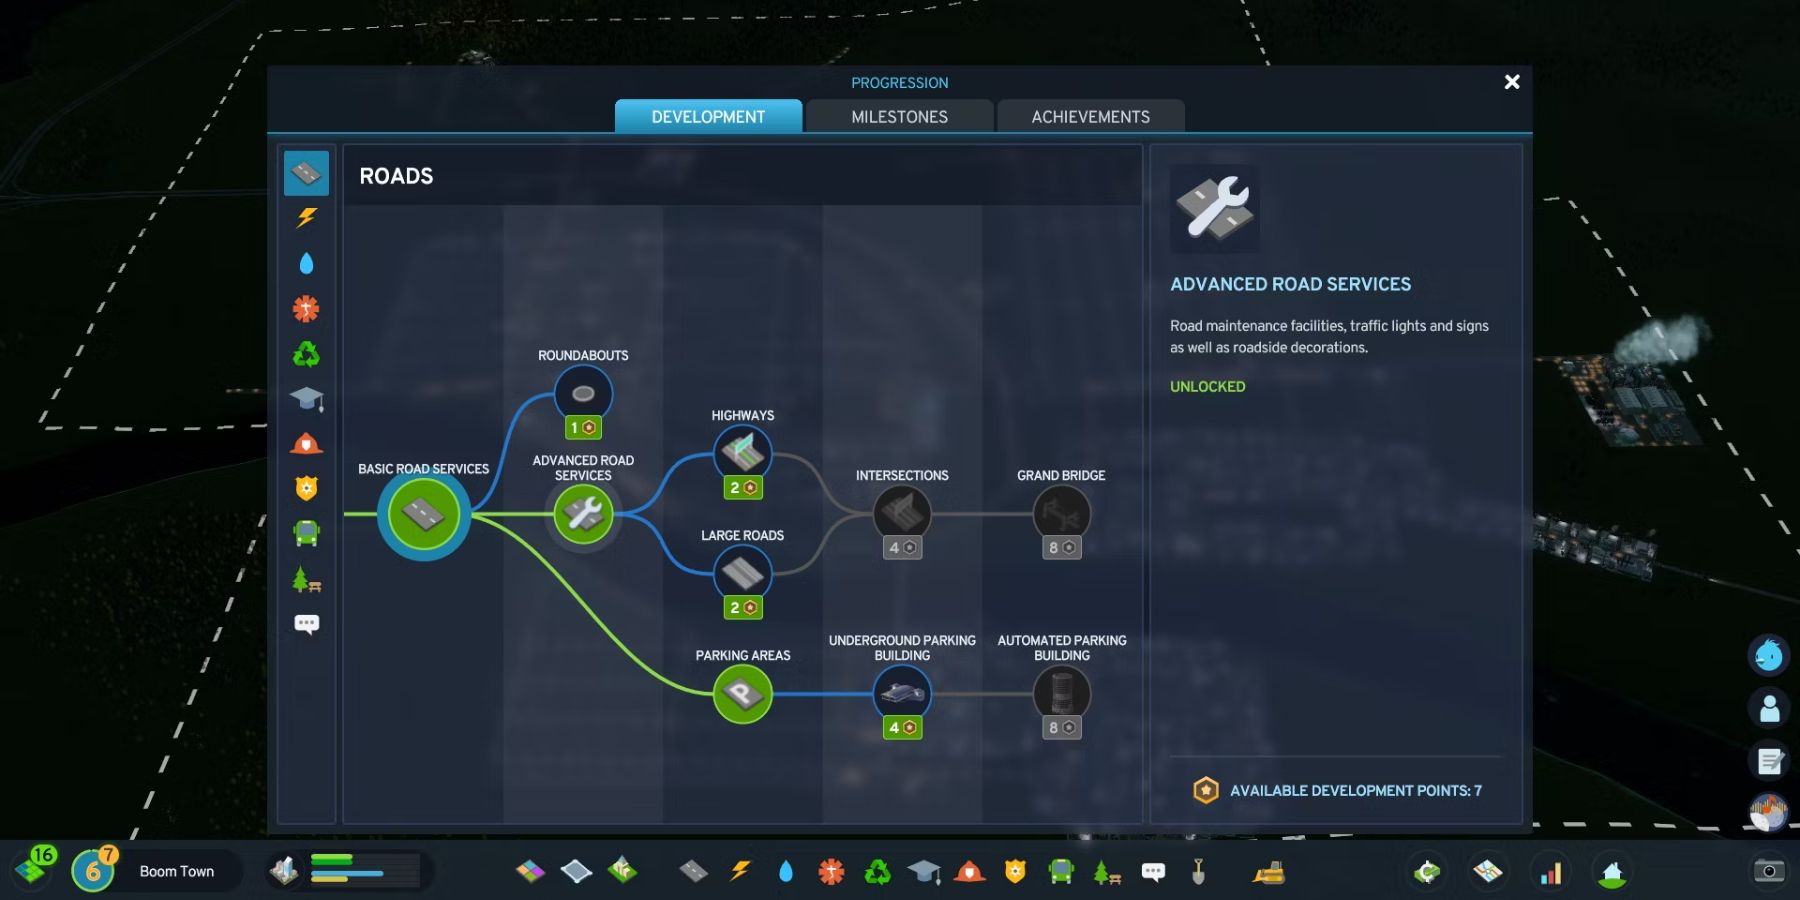This screenshot has width=1800, height=900.
Task: Open photo mode with the camera icon
Action: [1768, 870]
